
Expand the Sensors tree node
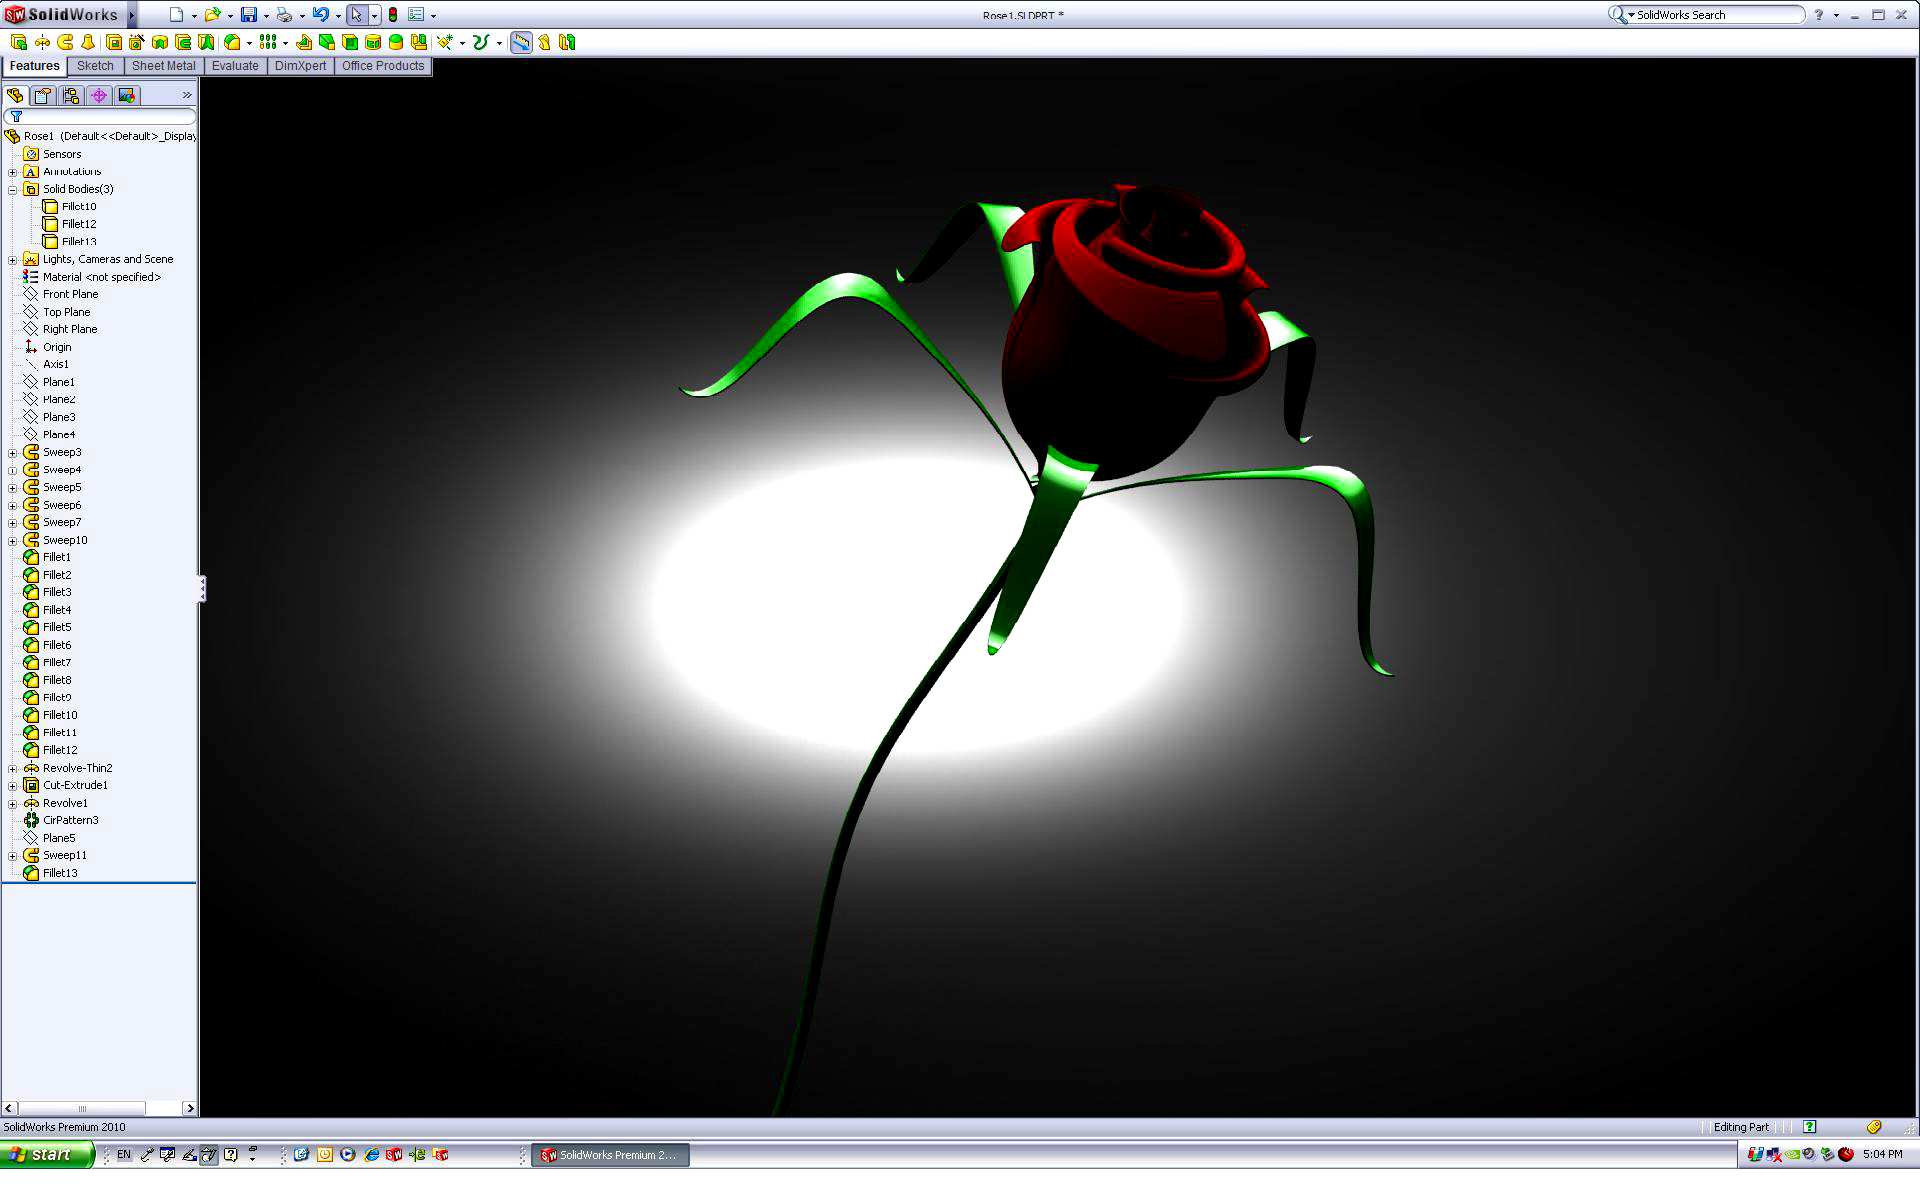pos(11,153)
